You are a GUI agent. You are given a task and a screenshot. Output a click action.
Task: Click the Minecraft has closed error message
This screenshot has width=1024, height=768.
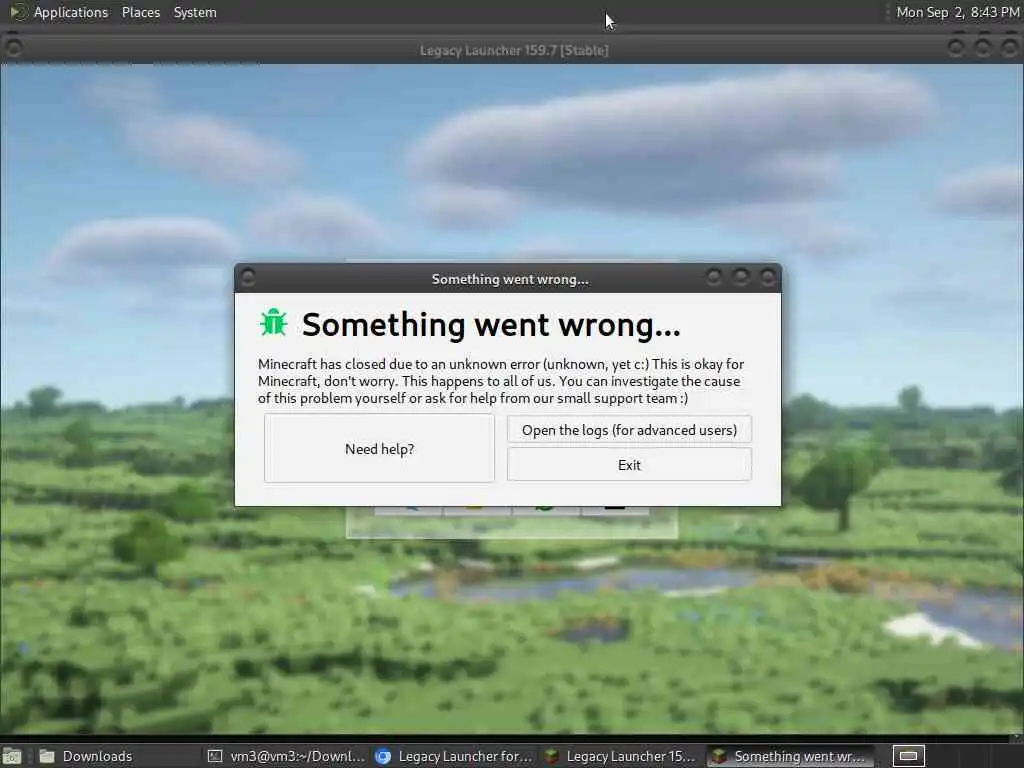coord(501,381)
